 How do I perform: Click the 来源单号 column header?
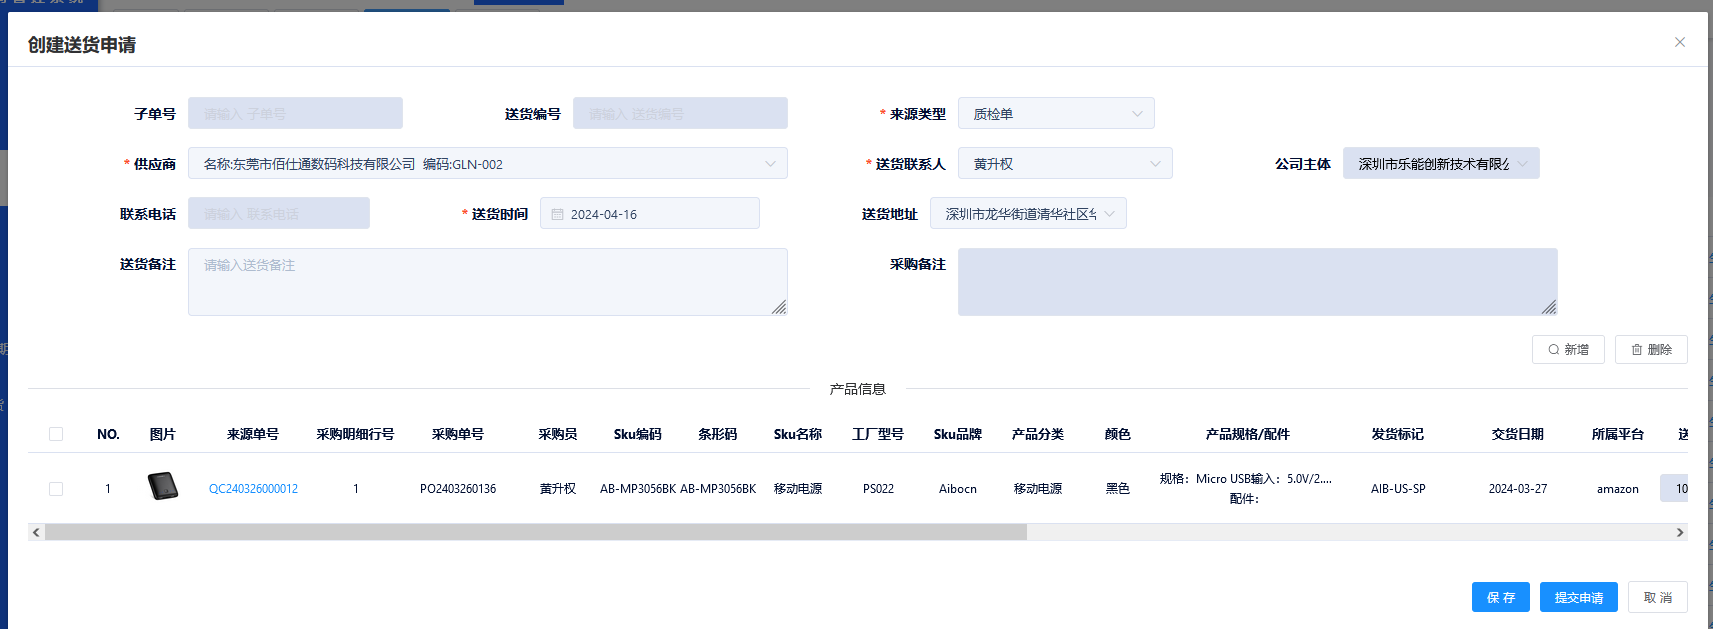coord(253,434)
